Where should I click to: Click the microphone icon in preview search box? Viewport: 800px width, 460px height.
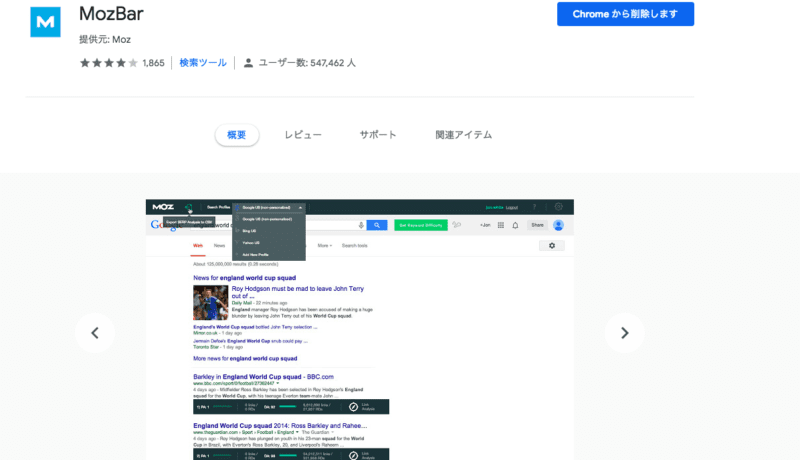(x=361, y=225)
